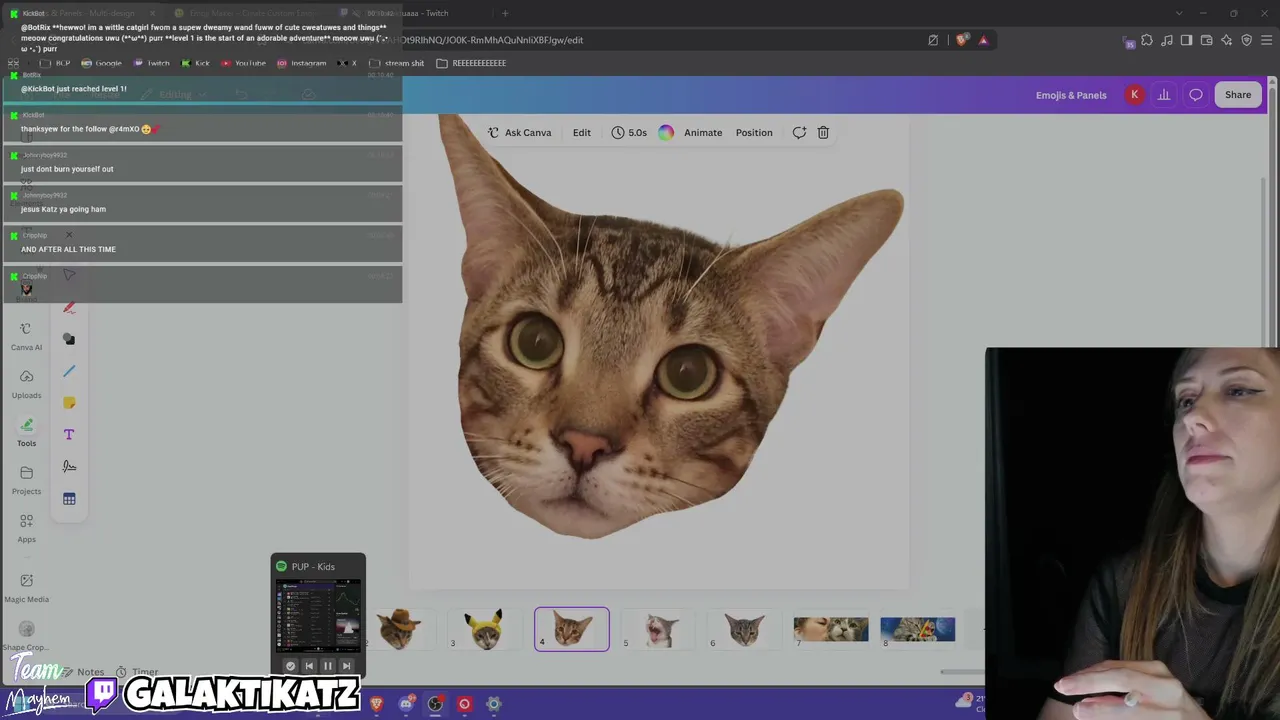1280x720 pixels.
Task: Select page 6 gray cat thumbnail
Action: pos(745,629)
